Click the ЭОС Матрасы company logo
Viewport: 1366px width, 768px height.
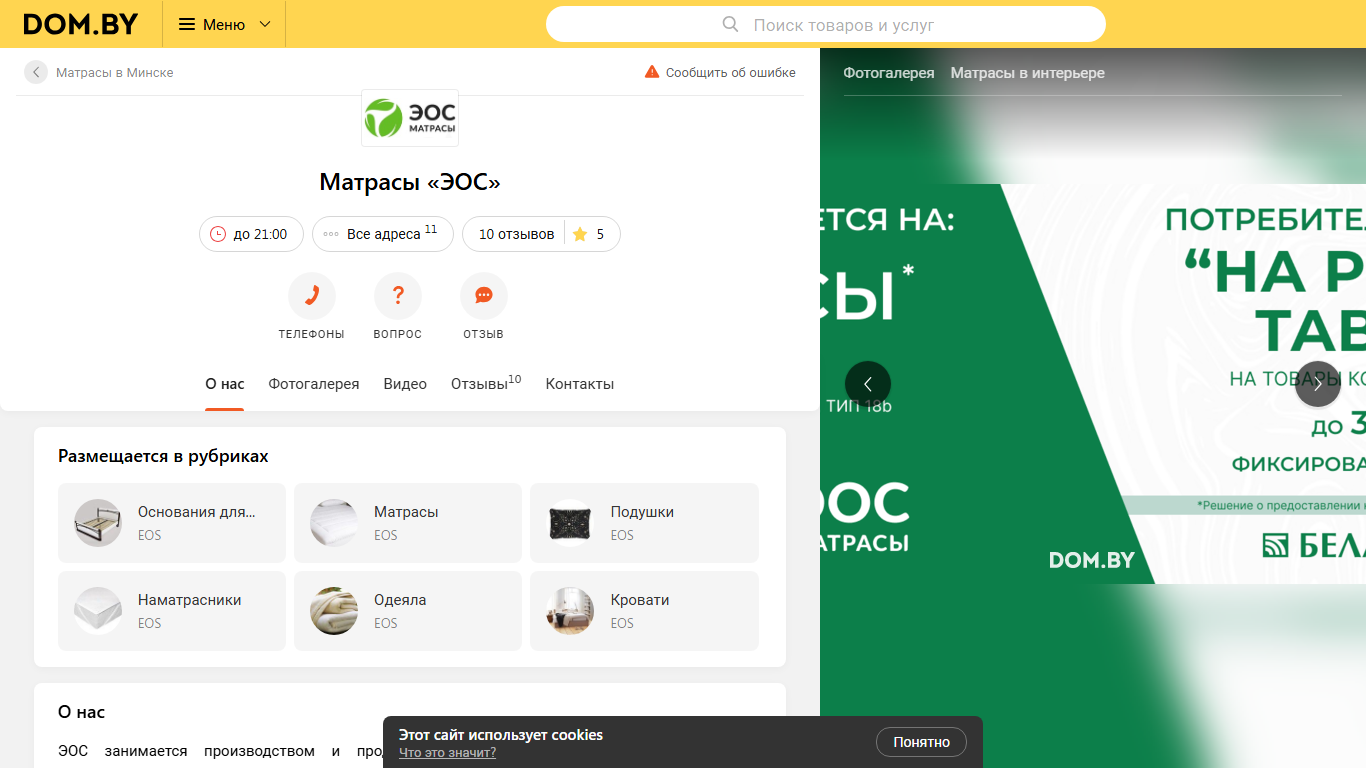click(x=410, y=118)
